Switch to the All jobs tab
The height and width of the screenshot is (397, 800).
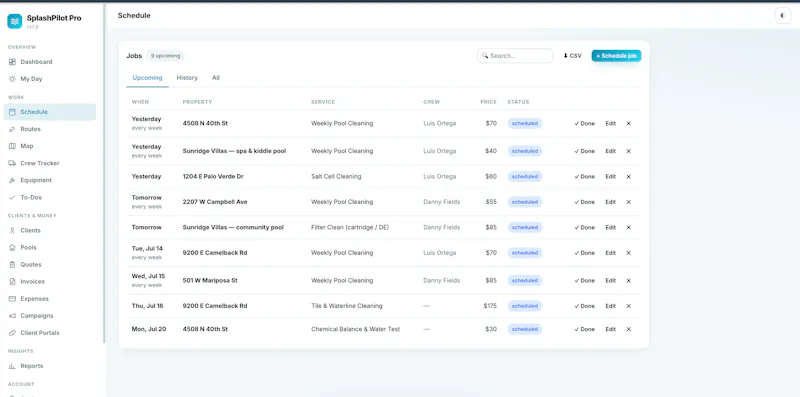(x=216, y=78)
